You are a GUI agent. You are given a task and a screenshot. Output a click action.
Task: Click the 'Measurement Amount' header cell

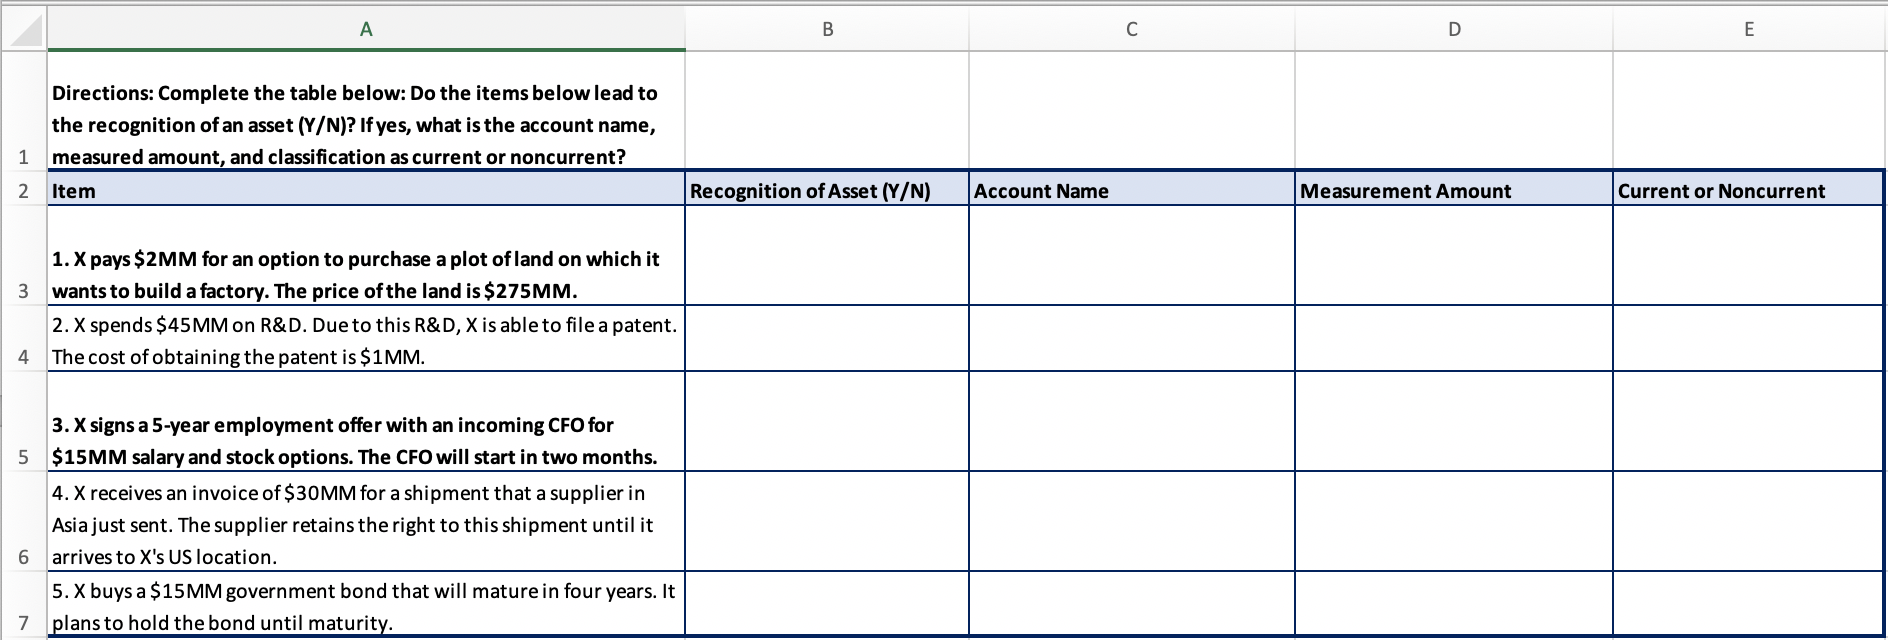tap(1453, 189)
